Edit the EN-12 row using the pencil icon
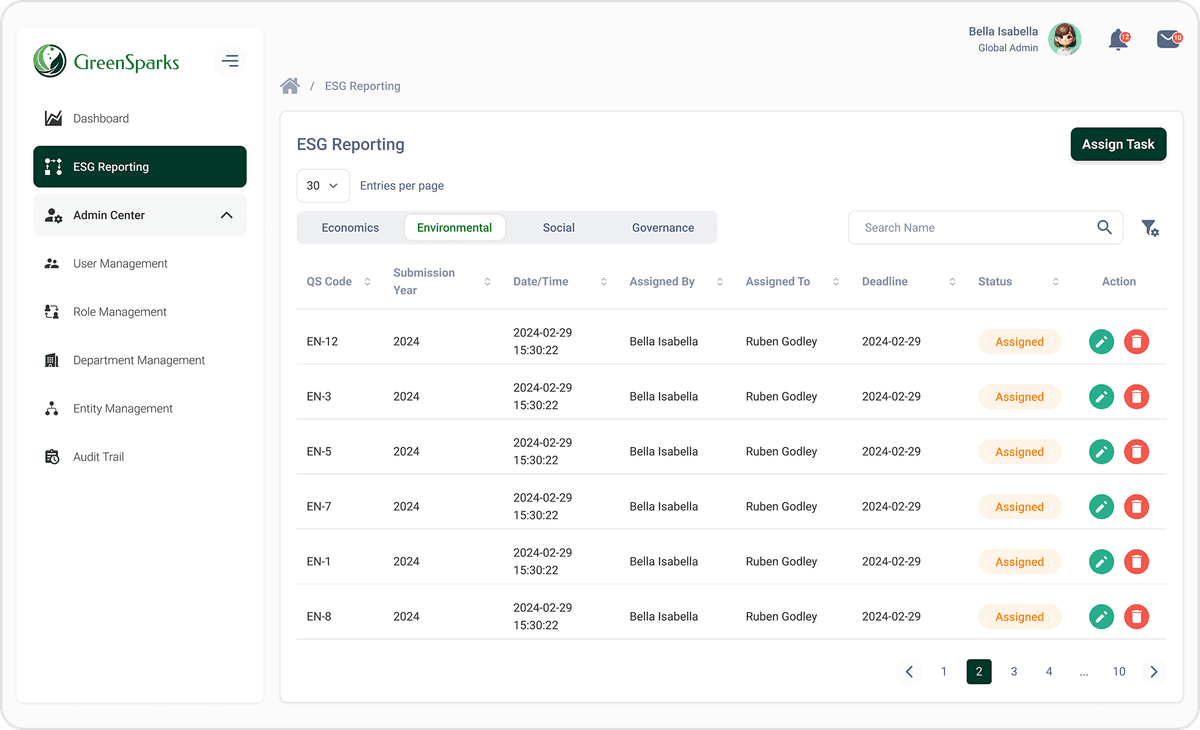Viewport: 1200px width, 730px height. pos(1101,341)
